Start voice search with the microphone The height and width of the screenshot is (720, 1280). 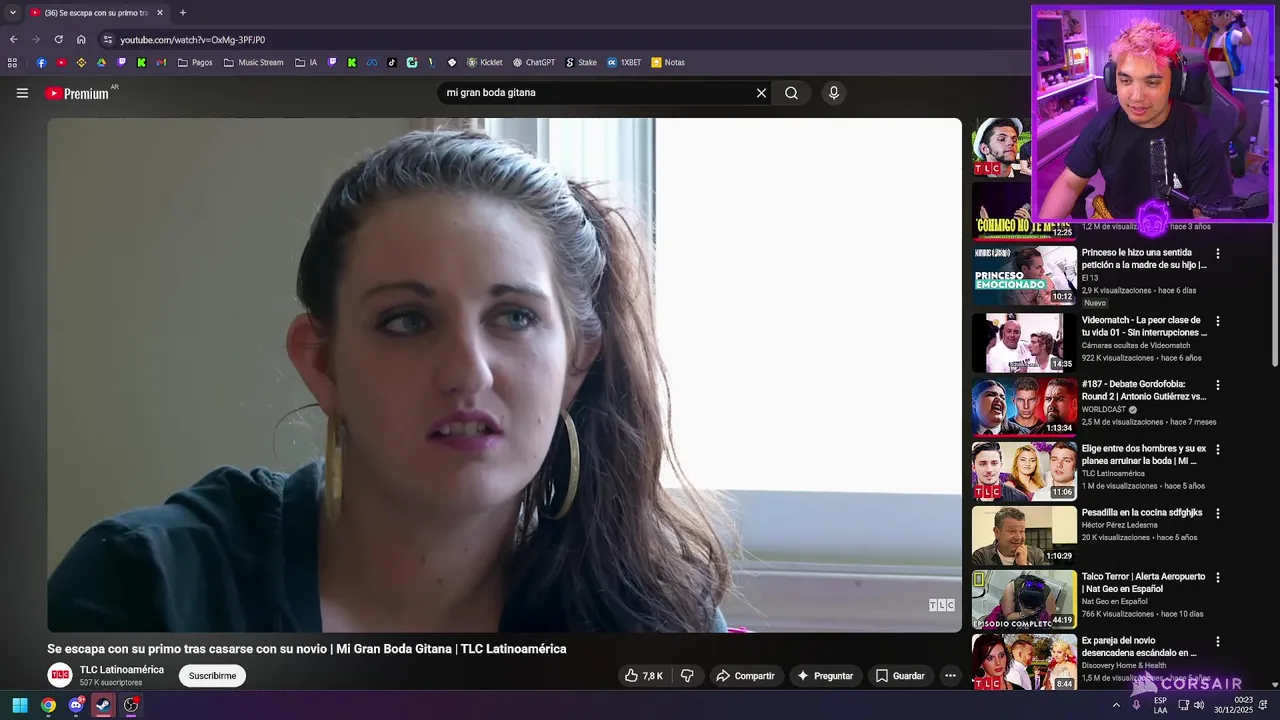(x=834, y=93)
